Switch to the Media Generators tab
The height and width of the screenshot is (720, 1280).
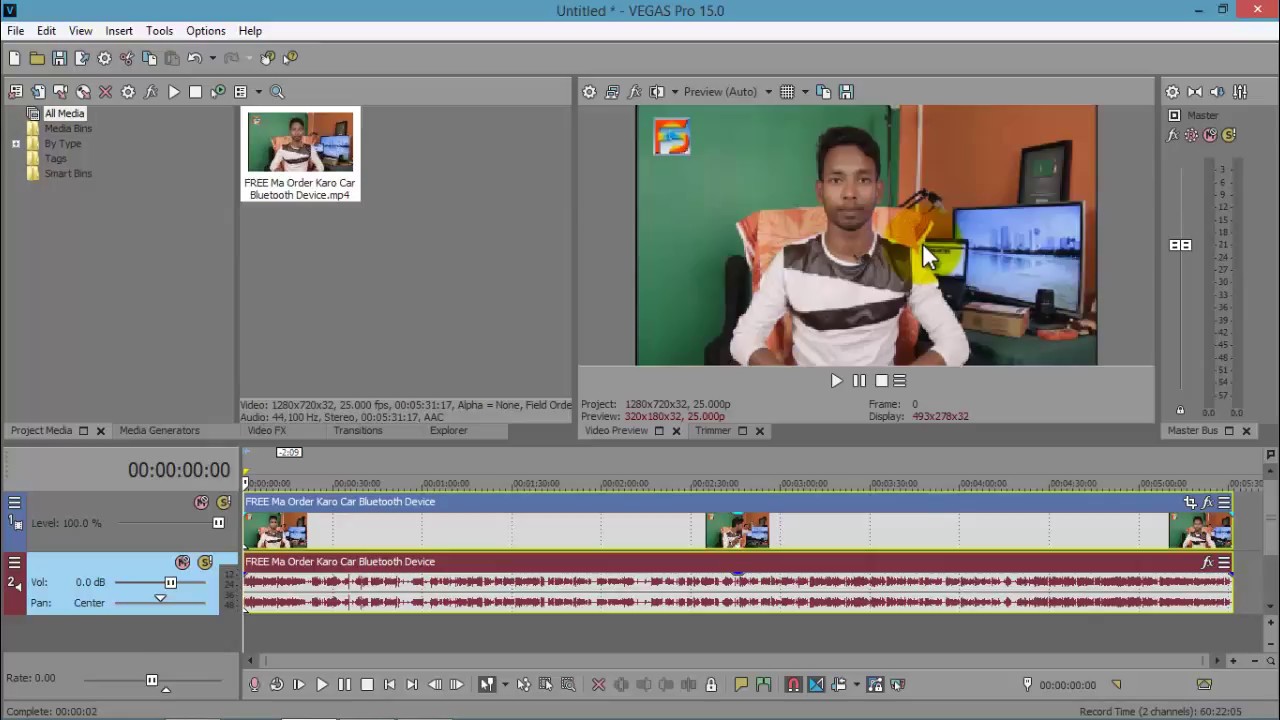coord(159,431)
